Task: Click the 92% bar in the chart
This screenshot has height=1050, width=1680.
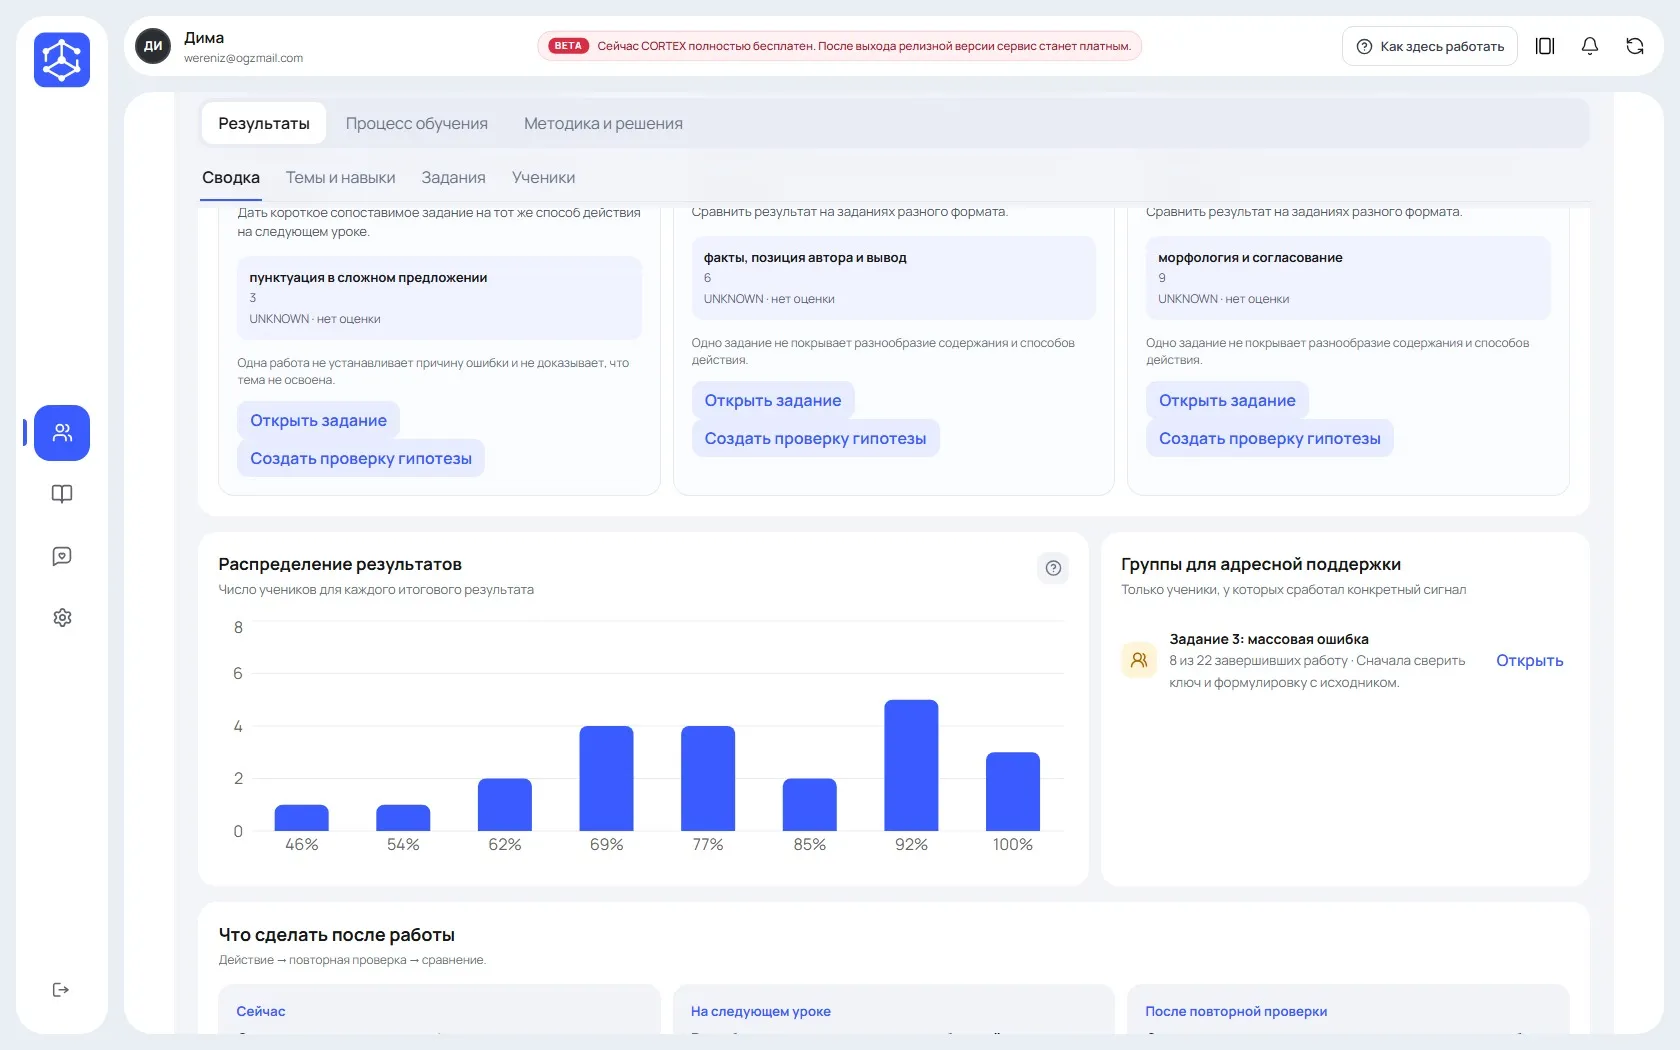Action: (911, 765)
